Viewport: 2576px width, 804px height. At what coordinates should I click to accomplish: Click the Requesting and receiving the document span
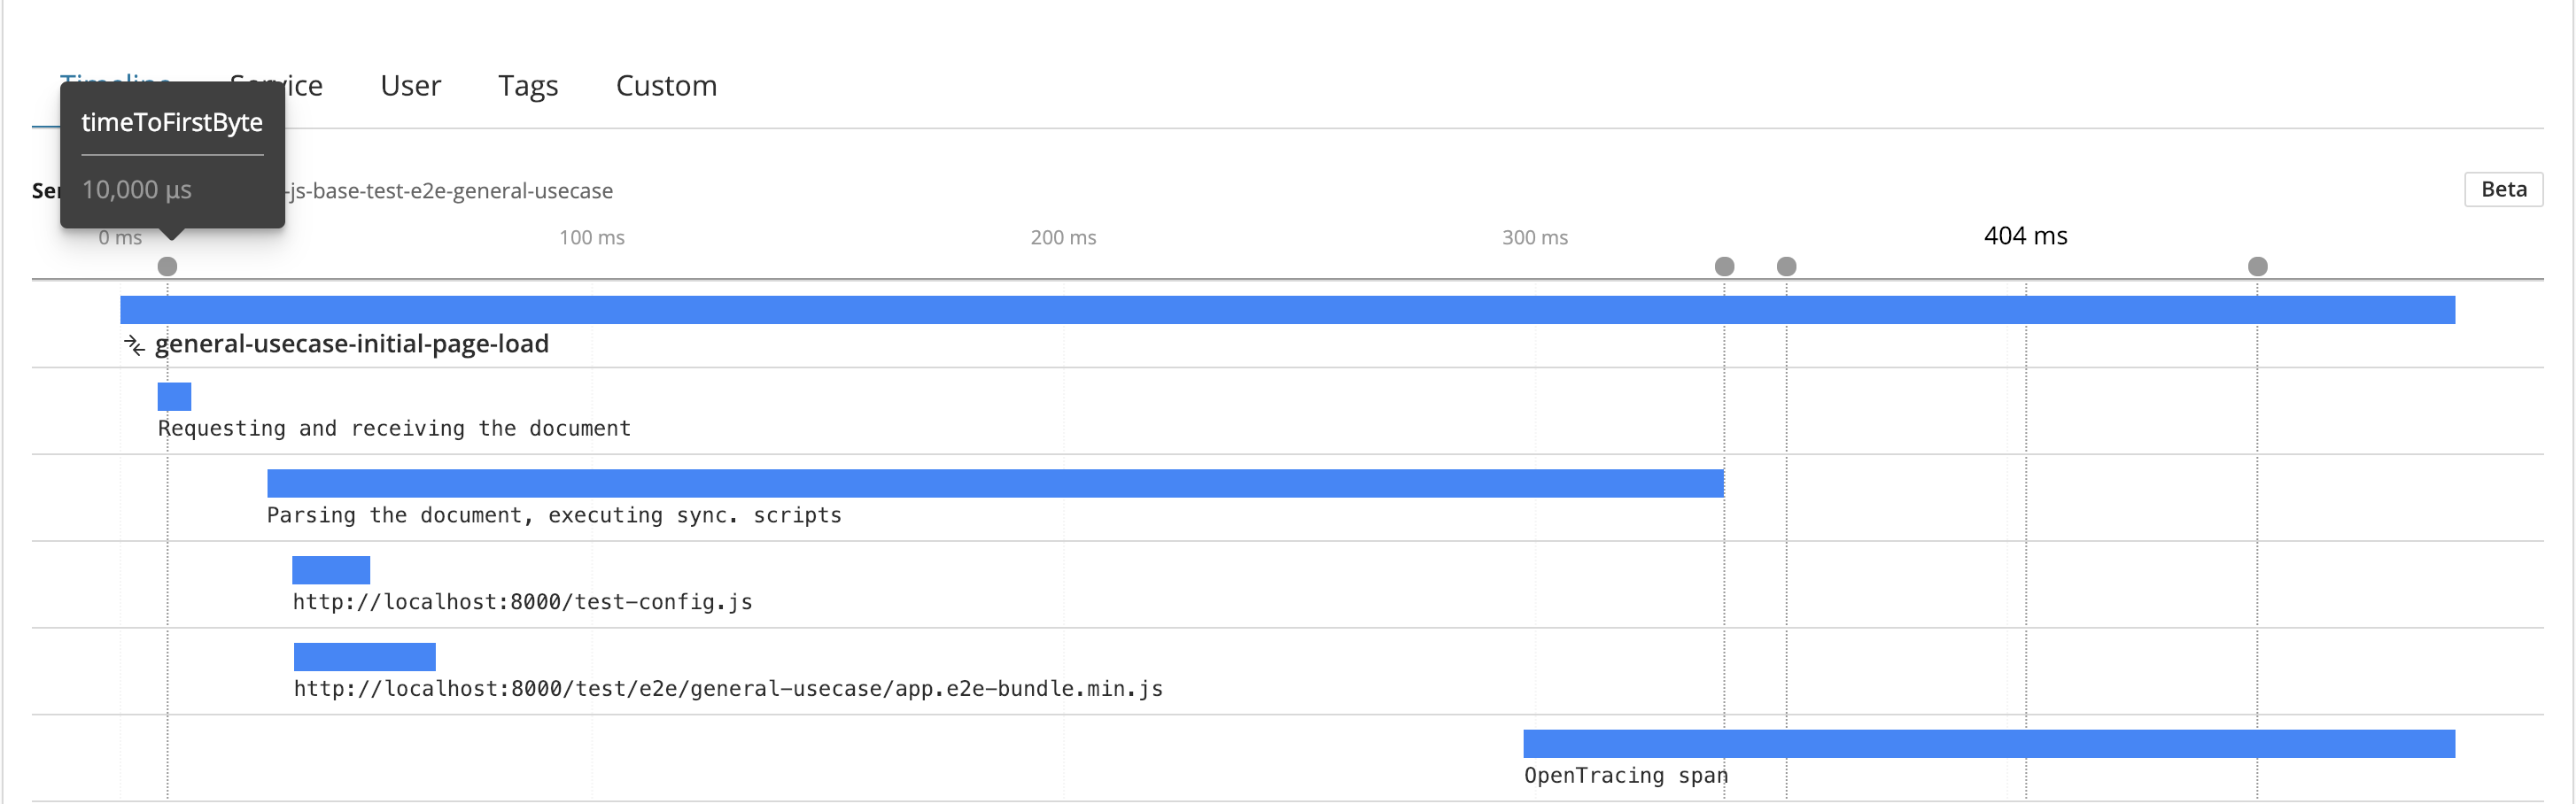175,396
